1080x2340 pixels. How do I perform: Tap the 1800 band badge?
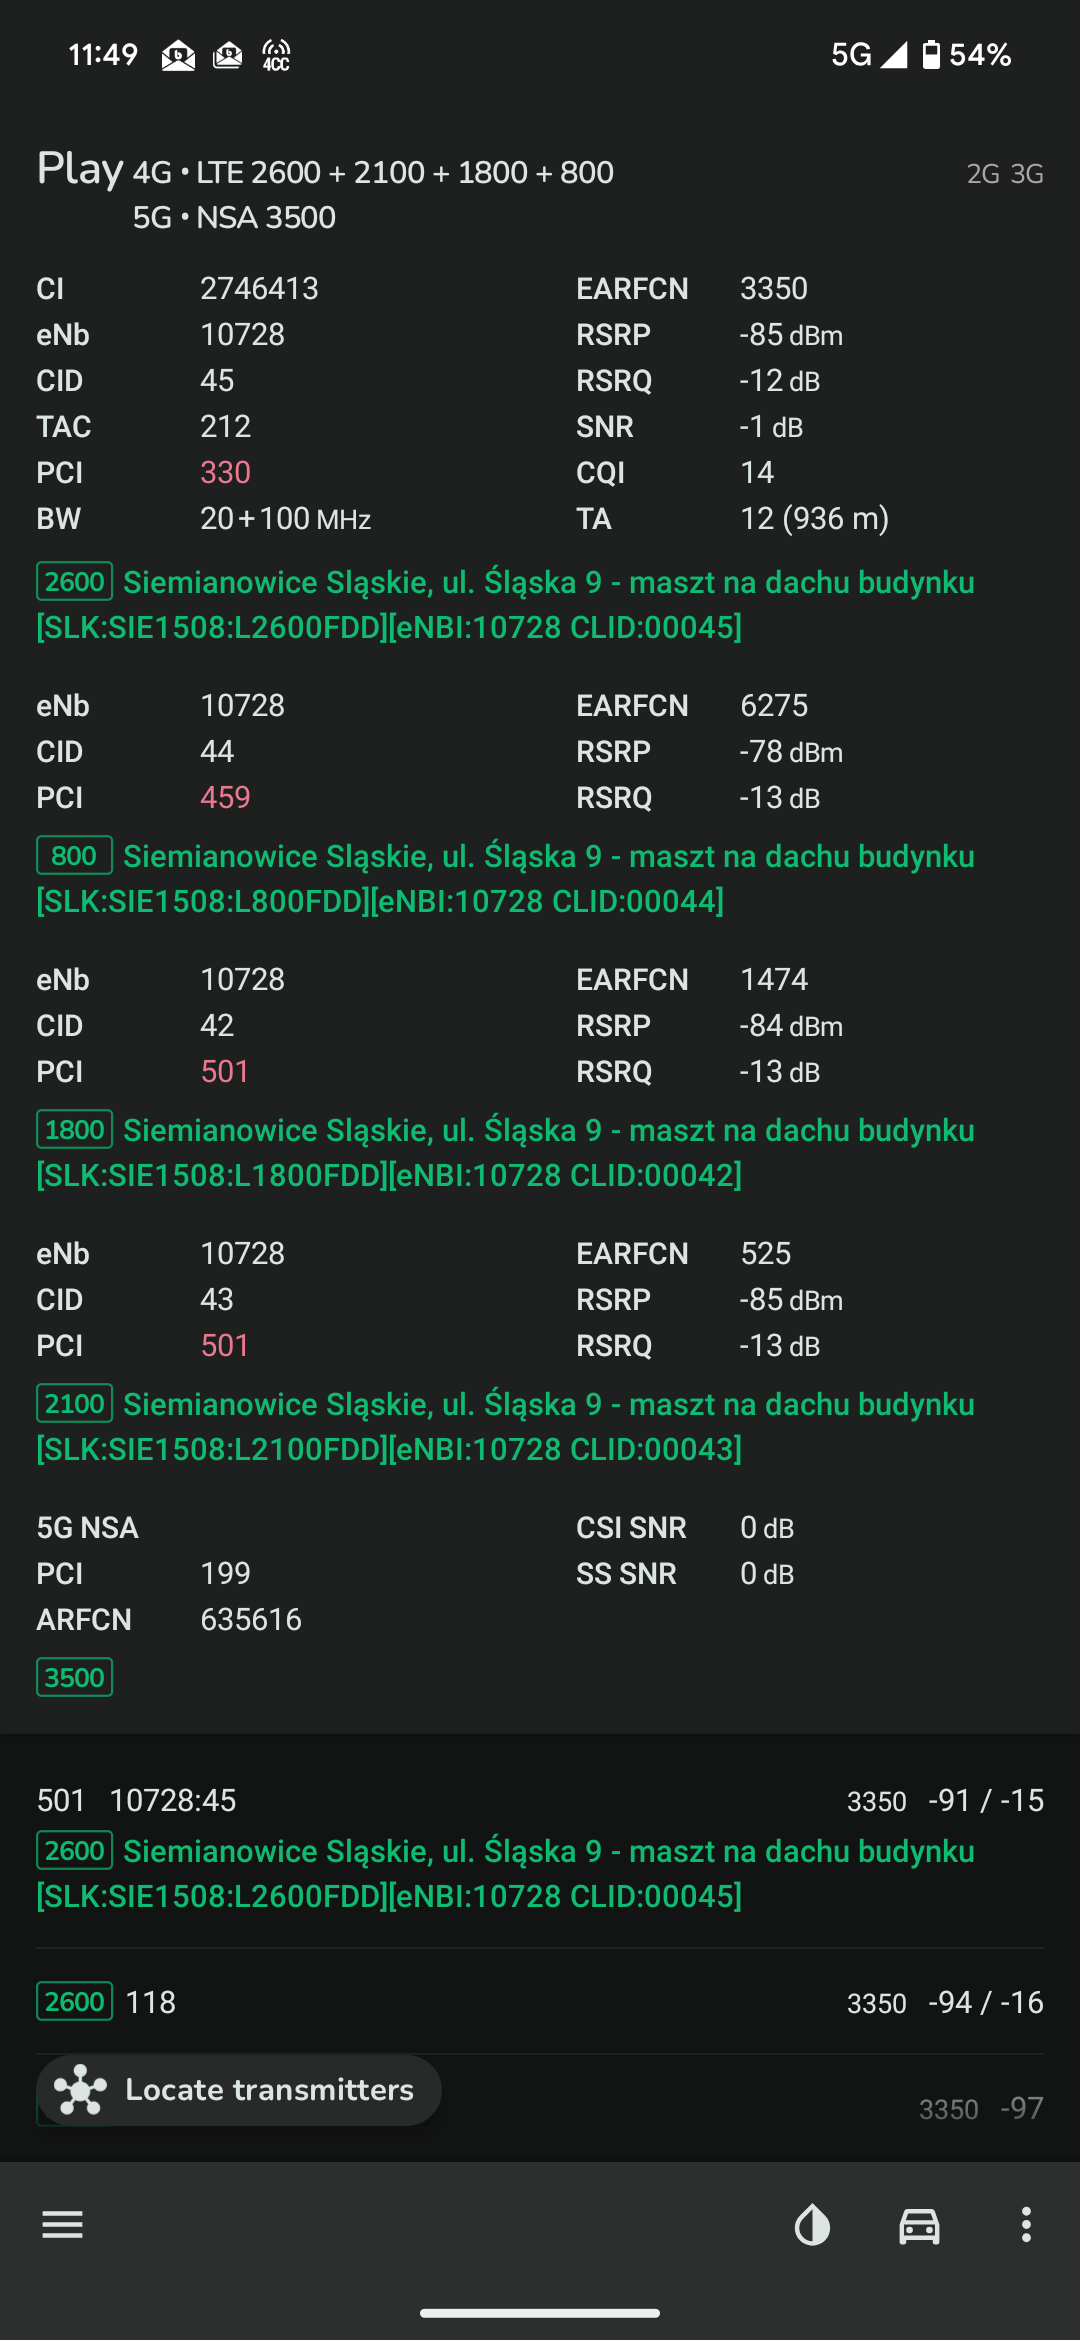pyautogui.click(x=75, y=1130)
